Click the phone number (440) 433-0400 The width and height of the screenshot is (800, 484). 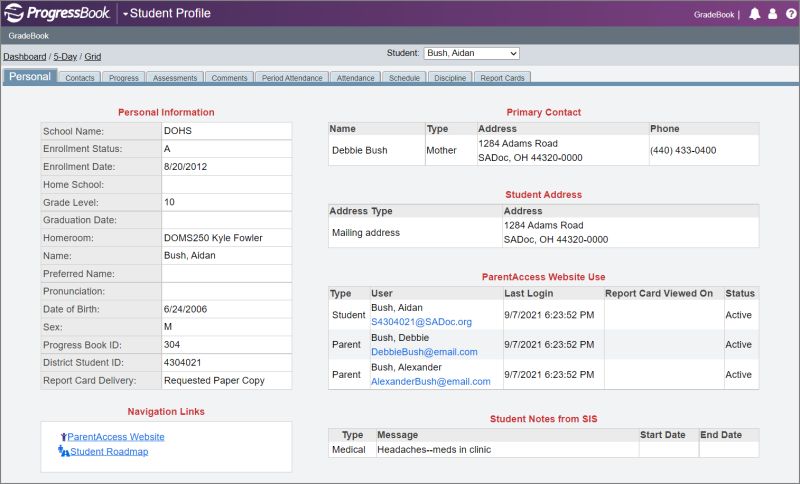click(683, 150)
